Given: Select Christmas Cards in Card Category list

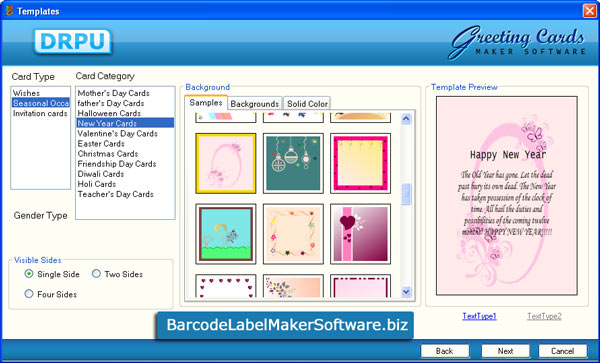Looking at the screenshot, I should pyautogui.click(x=108, y=154).
